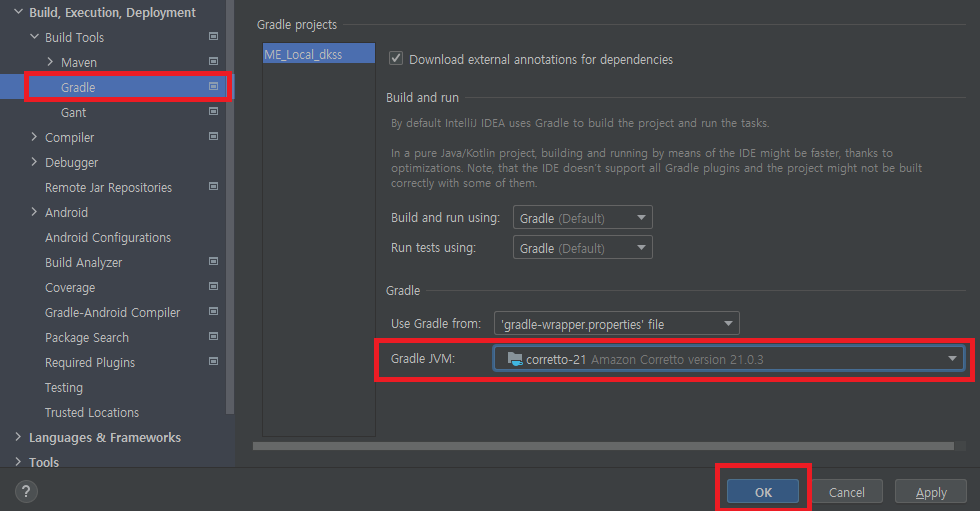Collapse the Build, Execution, Deployment section
Viewport: 980px width, 511px height.
pyautogui.click(x=18, y=12)
